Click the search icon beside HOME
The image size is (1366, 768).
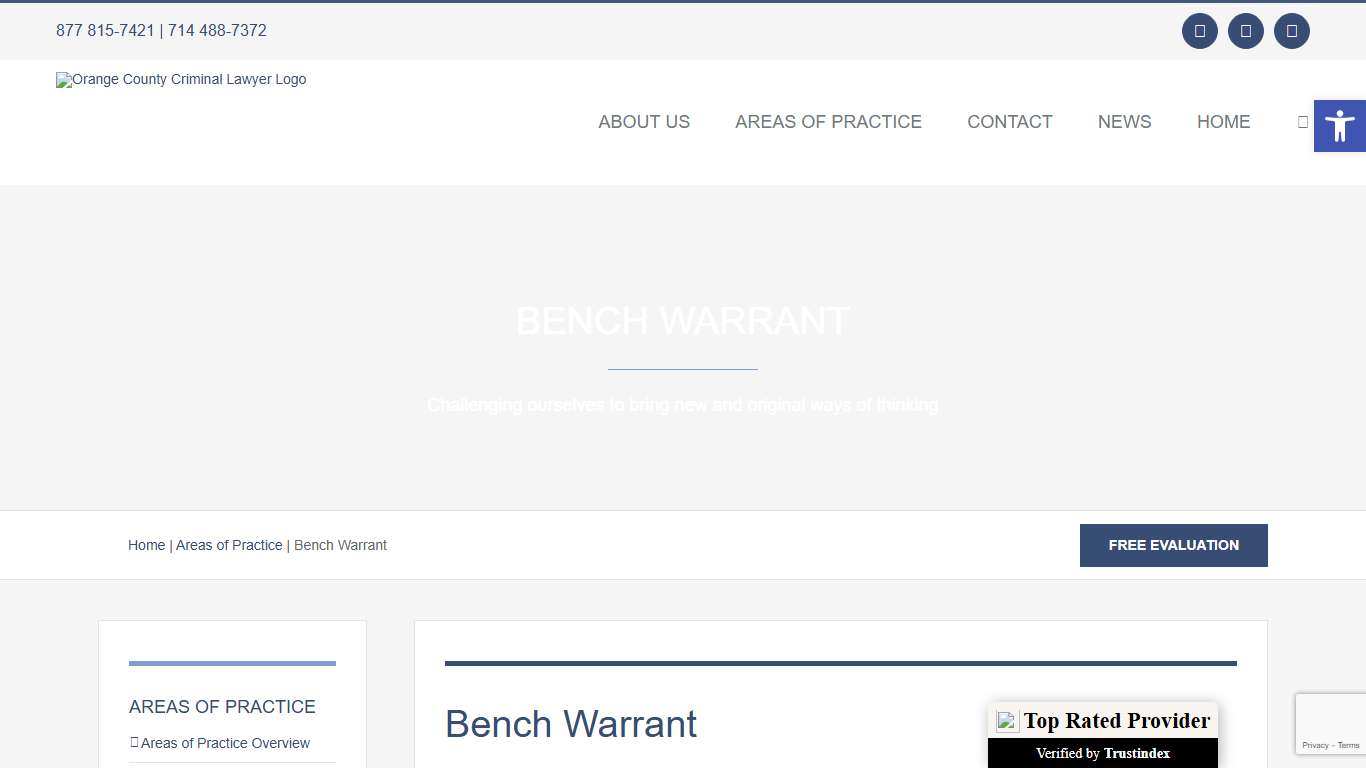pyautogui.click(x=1303, y=121)
